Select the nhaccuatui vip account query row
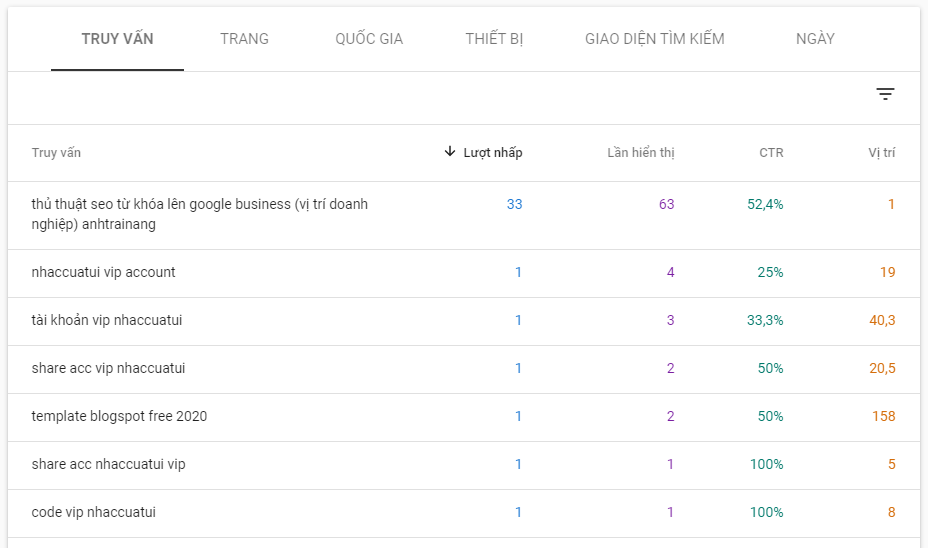Viewport: 928px width, 548px height. [x=104, y=272]
